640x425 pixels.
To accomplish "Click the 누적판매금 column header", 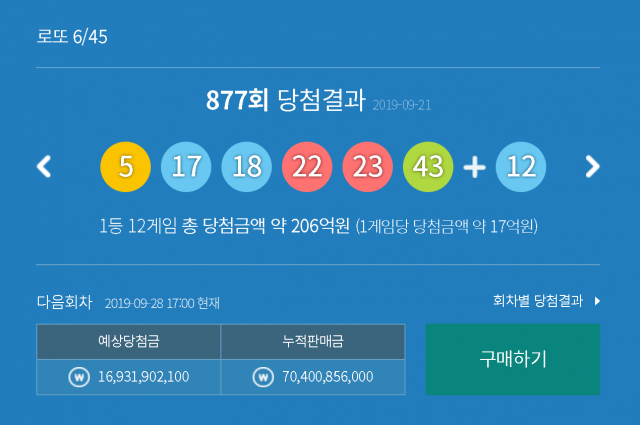I will [x=313, y=341].
